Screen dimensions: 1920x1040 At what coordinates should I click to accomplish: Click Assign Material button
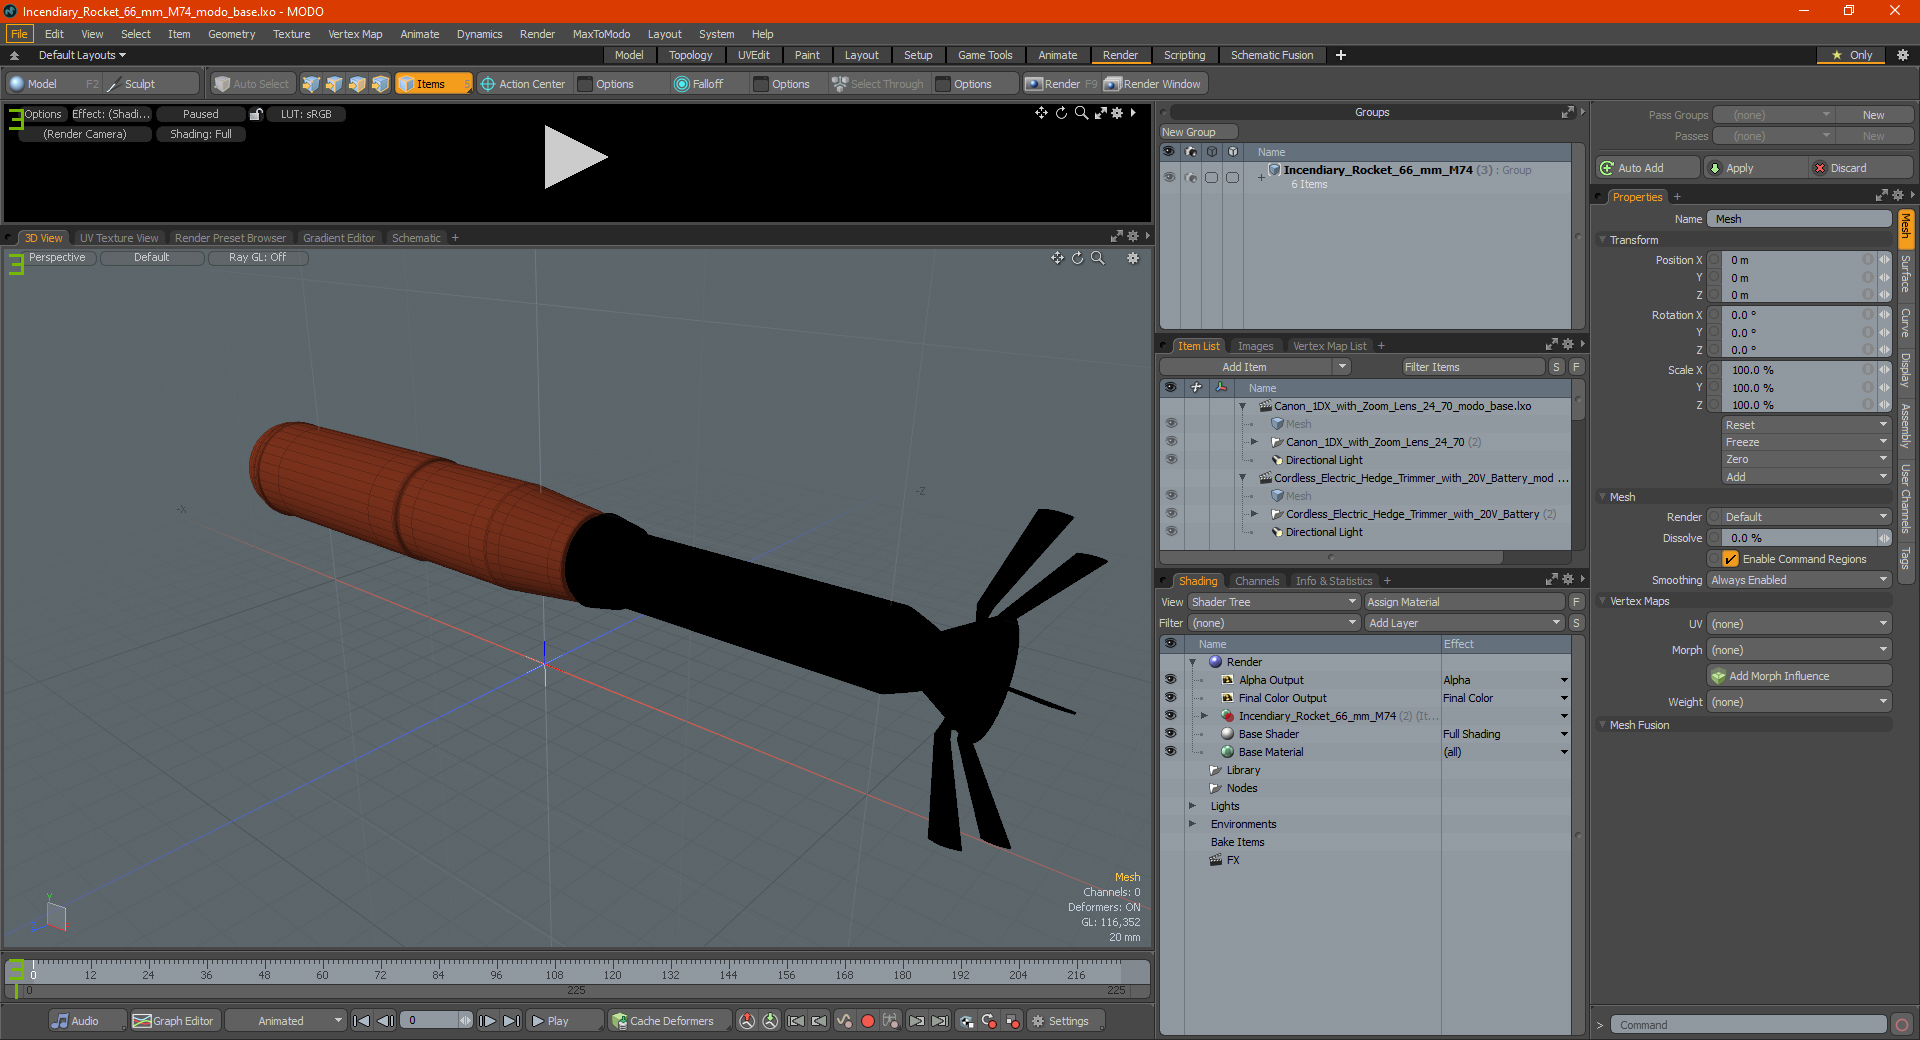[1465, 602]
